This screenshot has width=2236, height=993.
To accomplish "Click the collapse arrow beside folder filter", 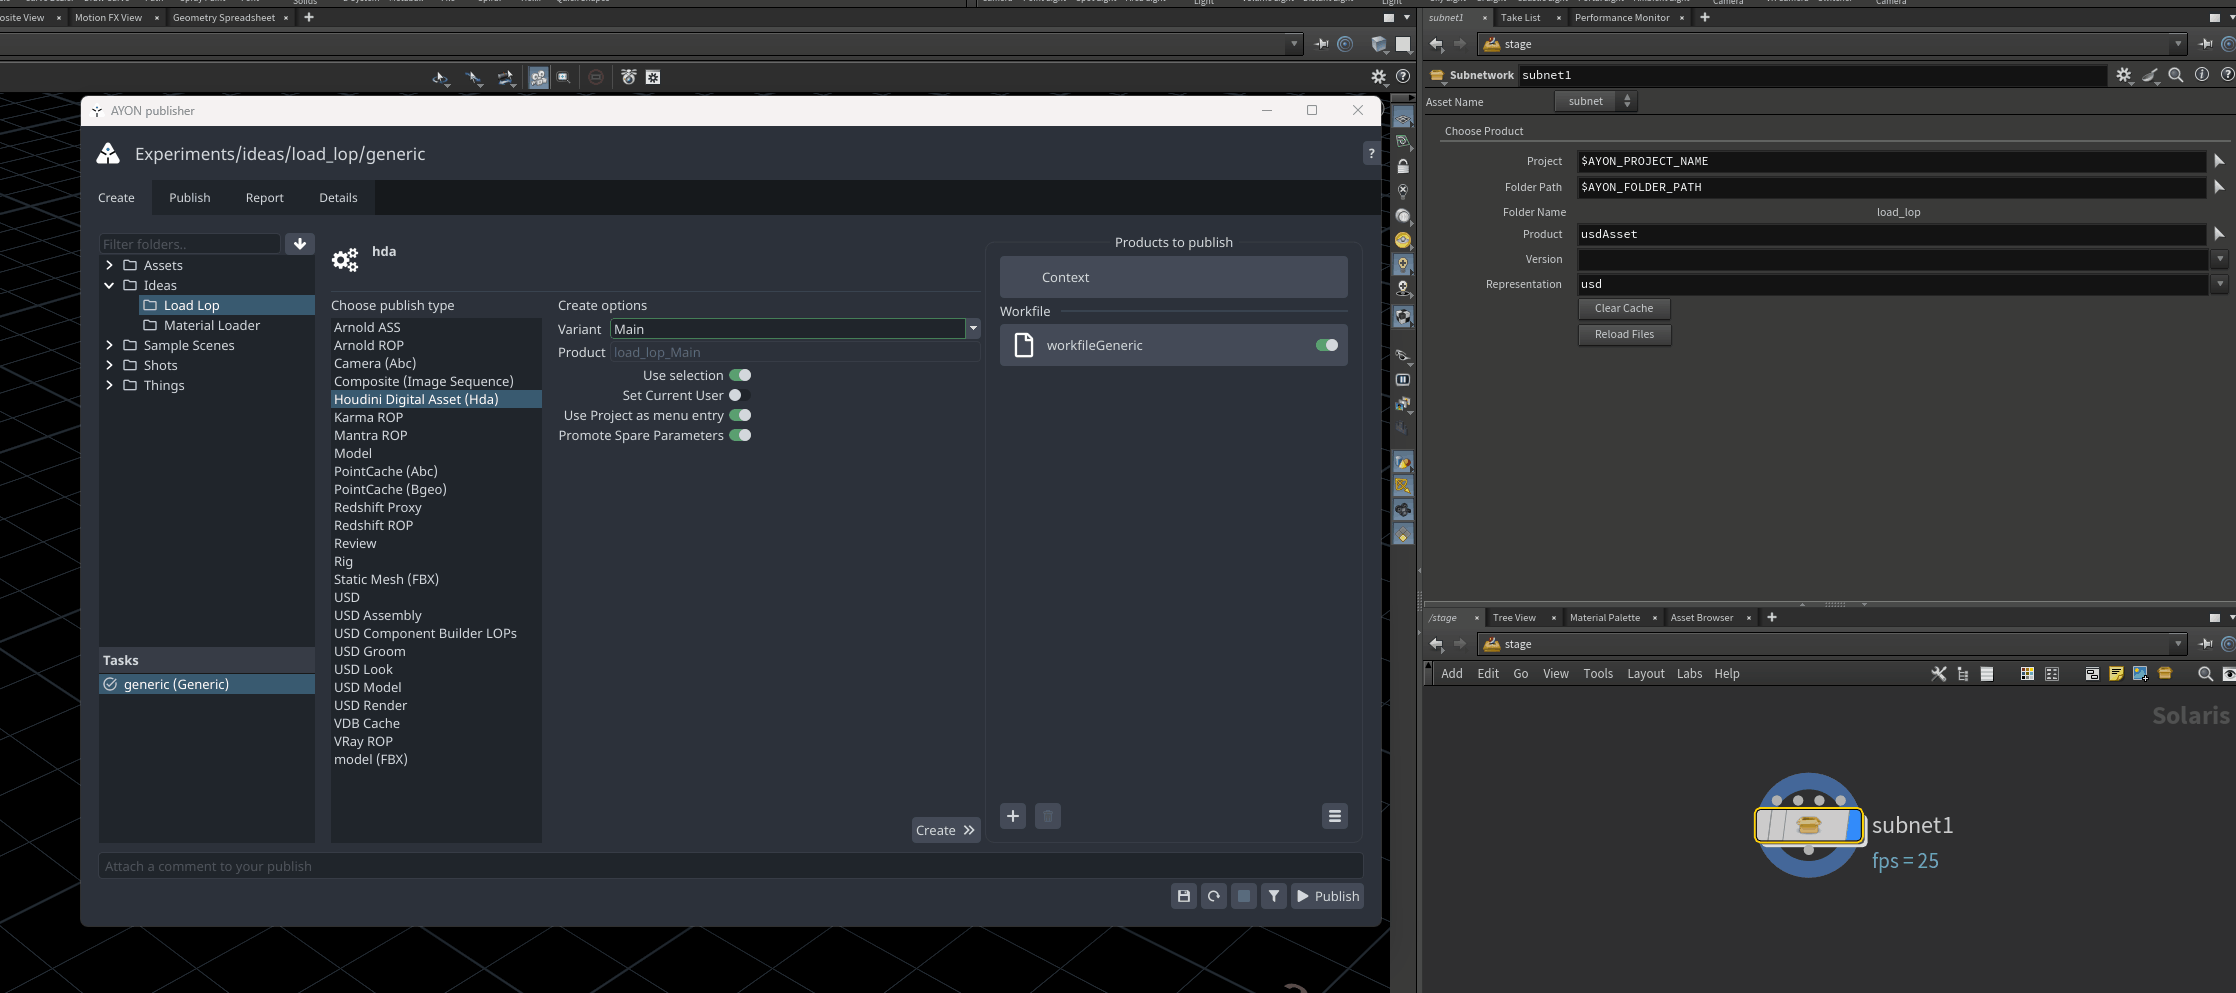I will tap(300, 244).
